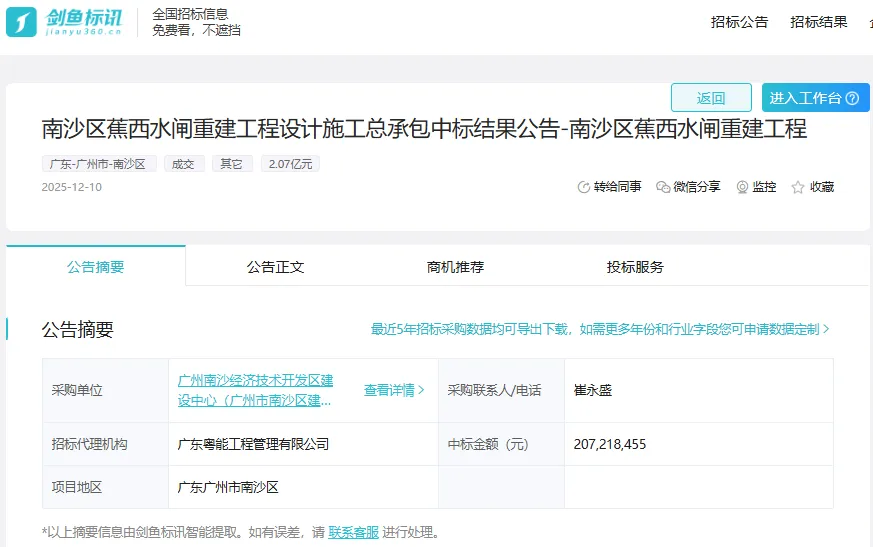The width and height of the screenshot is (873, 547).
Task: Click the question mark icon in 进入工作台
Action: click(852, 98)
